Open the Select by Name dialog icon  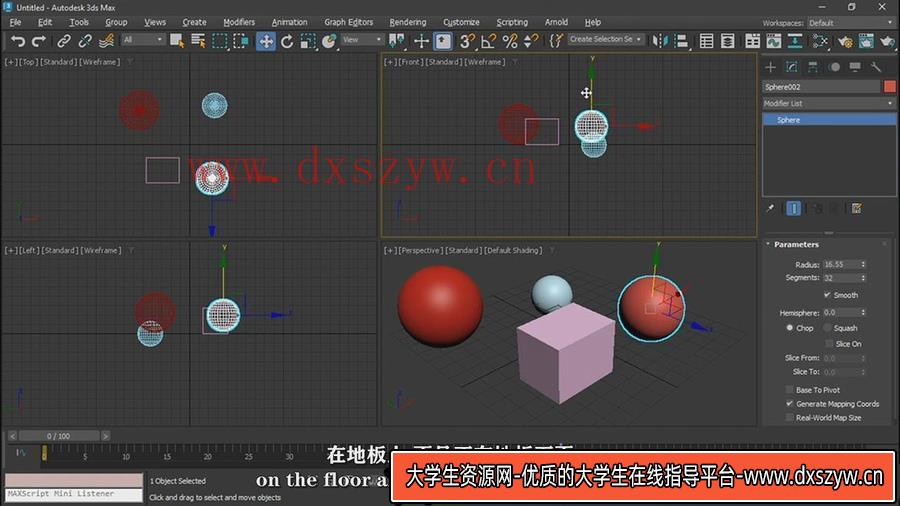coord(198,41)
